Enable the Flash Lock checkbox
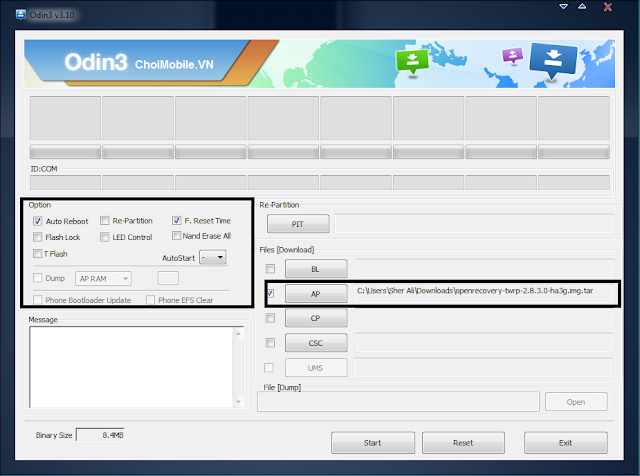640x476 pixels. [38, 237]
